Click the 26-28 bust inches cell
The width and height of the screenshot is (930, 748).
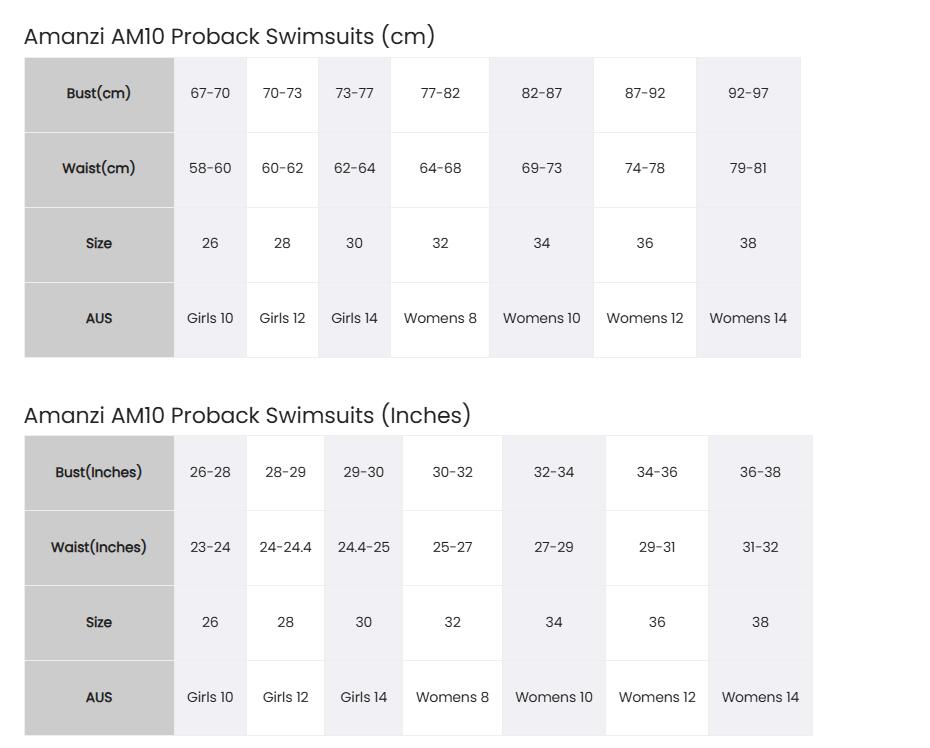tap(210, 473)
